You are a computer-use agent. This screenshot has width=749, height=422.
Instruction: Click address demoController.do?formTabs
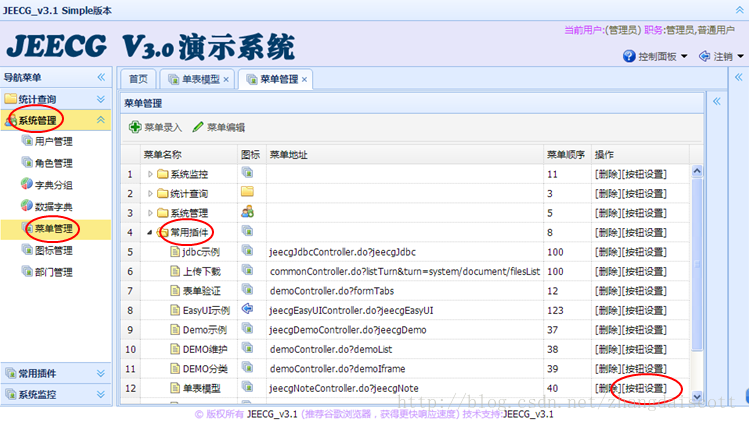332,291
